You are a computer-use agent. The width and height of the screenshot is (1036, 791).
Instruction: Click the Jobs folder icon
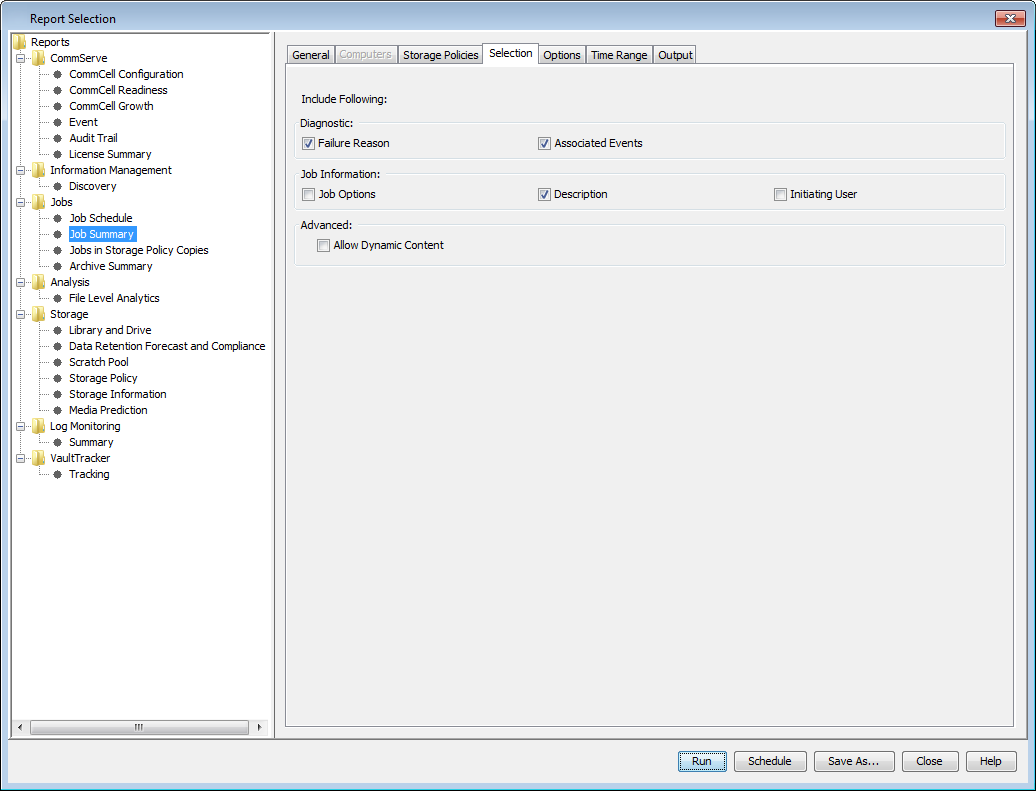pyautogui.click(x=39, y=202)
